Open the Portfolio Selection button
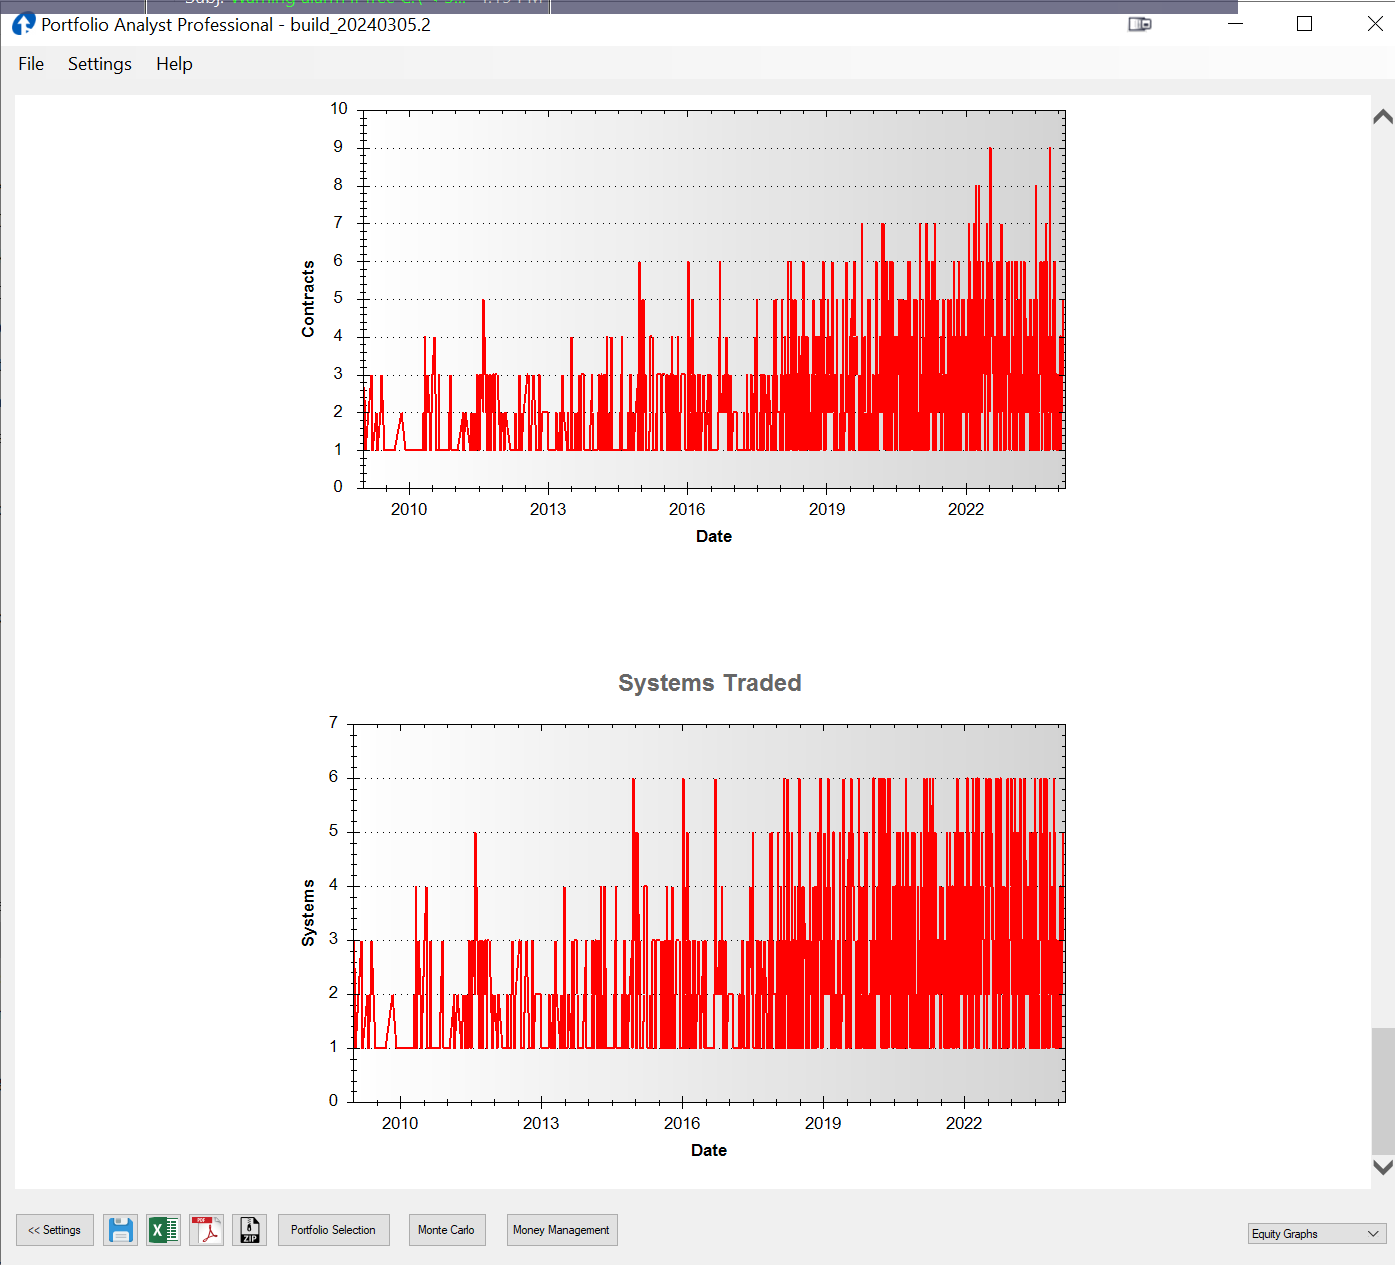 click(x=333, y=1230)
